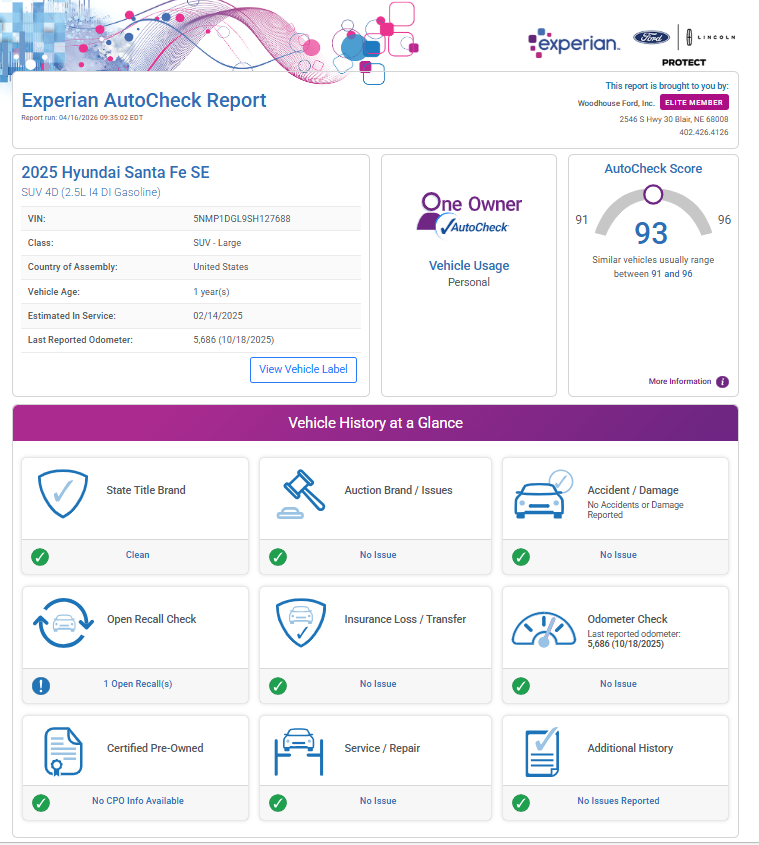Click Woodhouse Ford, Inc. dealer name
Screen dimensions: 759x845
pos(616,103)
